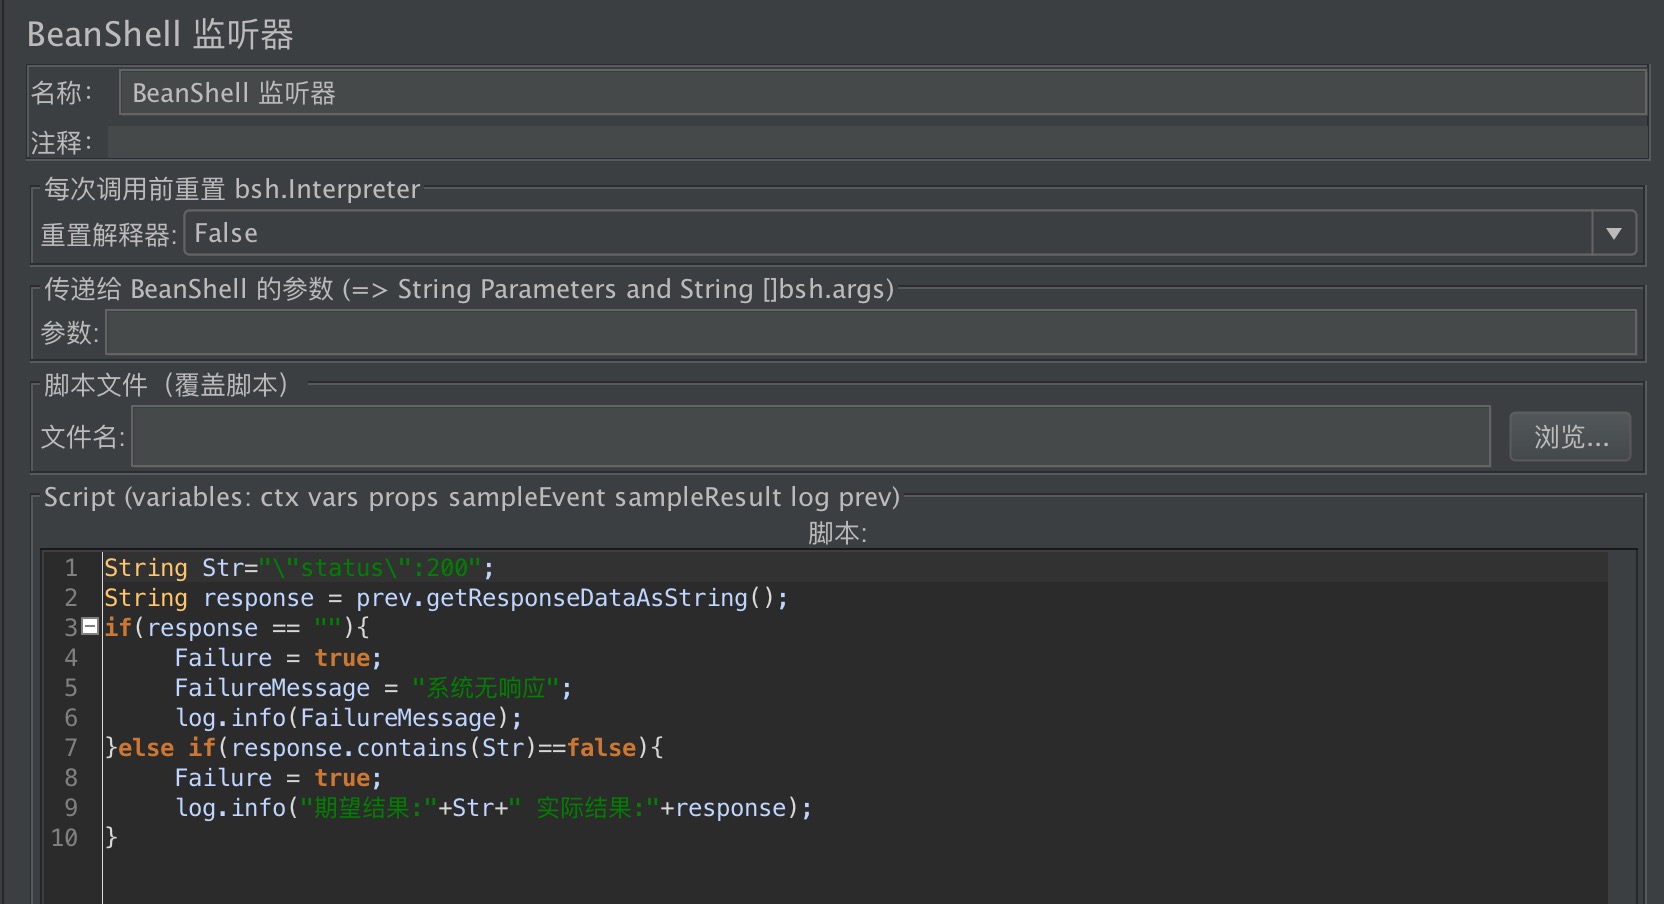1664x904 pixels.
Task: Click the 参数 parameters input field
Action: click(x=871, y=332)
